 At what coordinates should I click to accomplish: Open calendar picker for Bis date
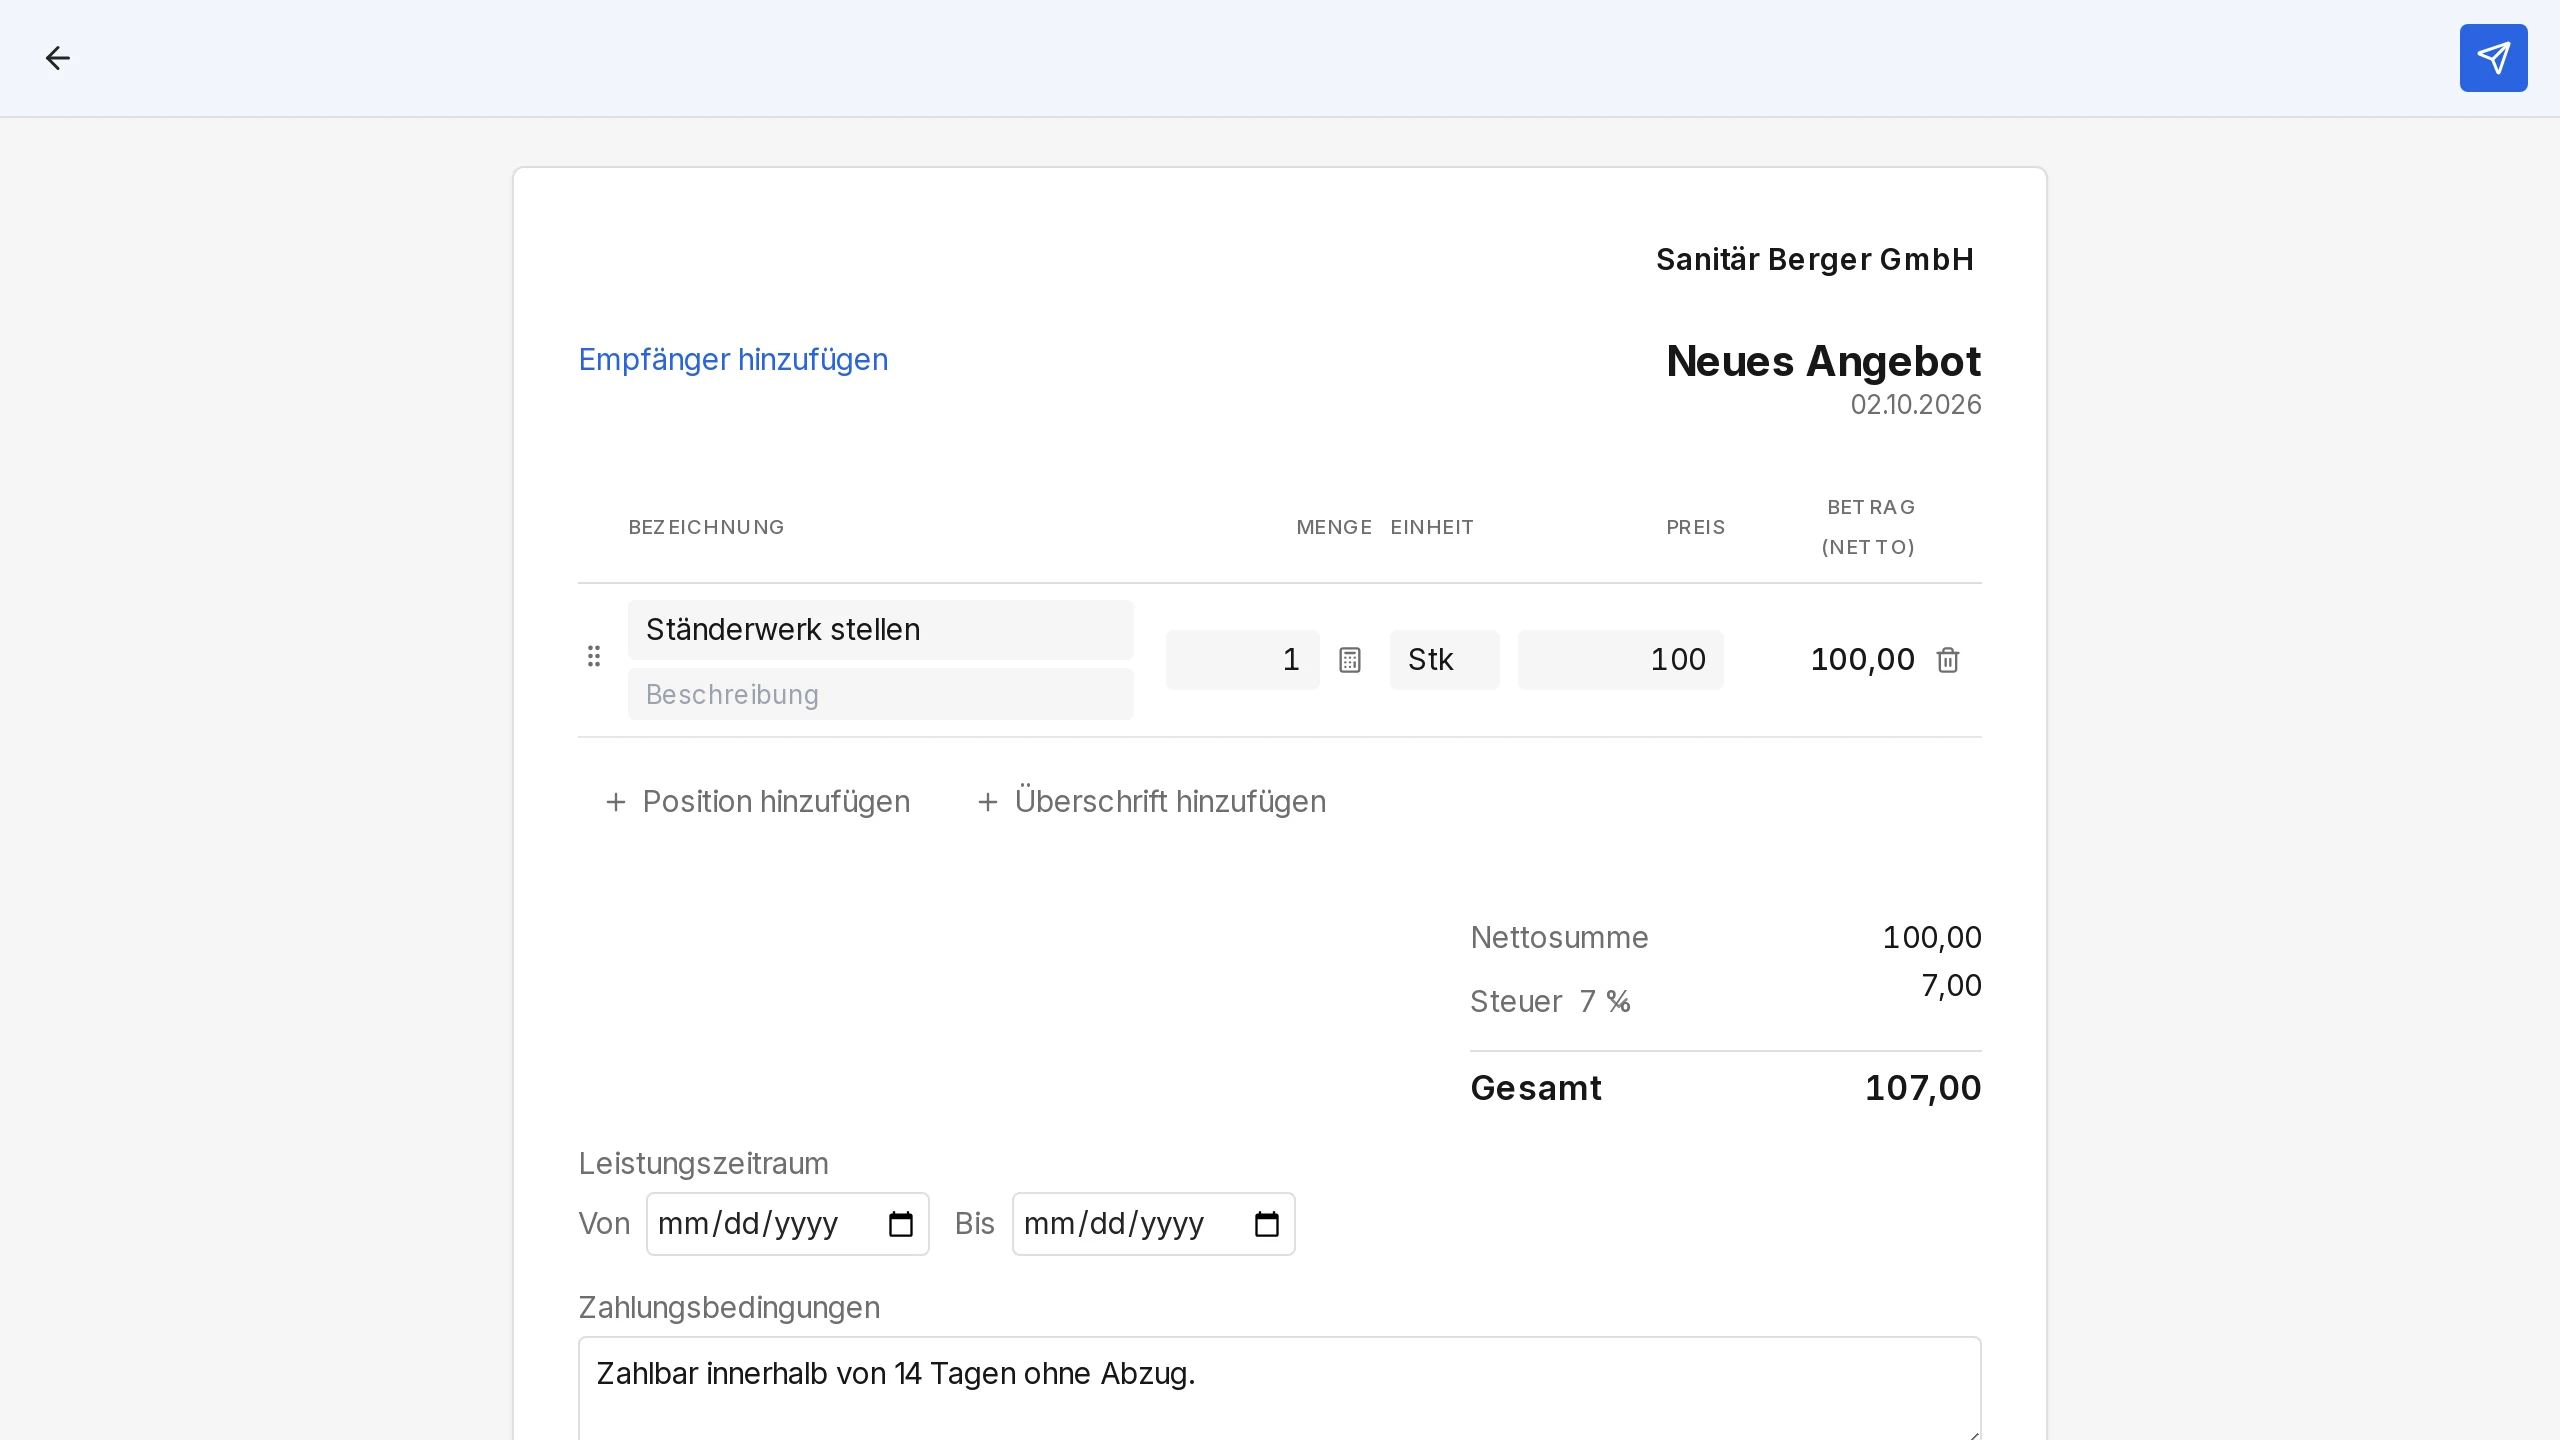[x=1267, y=1224]
